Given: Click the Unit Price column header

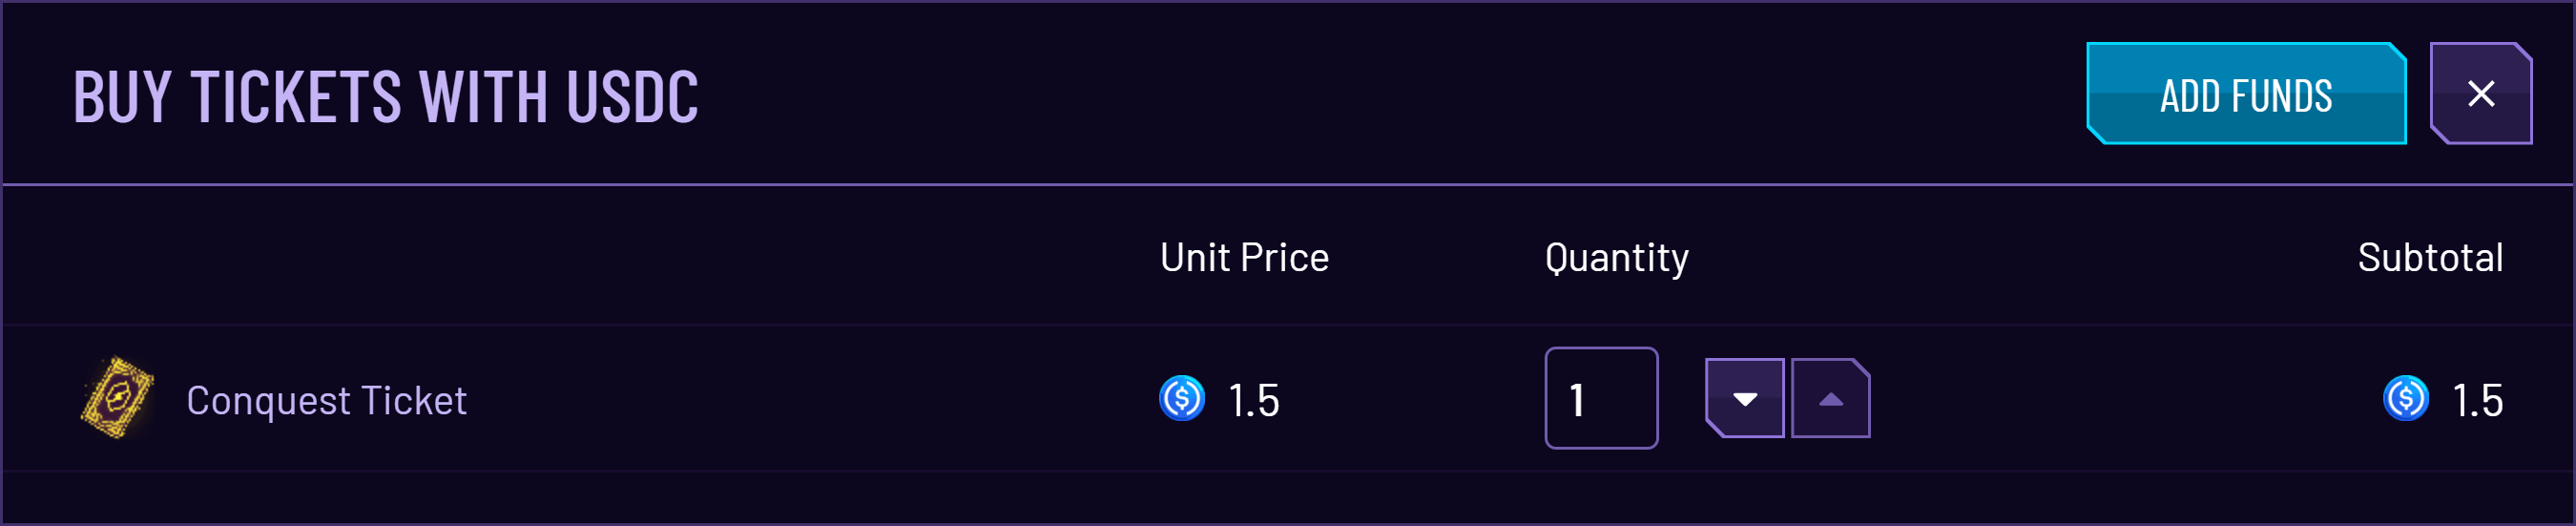Looking at the screenshot, I should (1244, 257).
